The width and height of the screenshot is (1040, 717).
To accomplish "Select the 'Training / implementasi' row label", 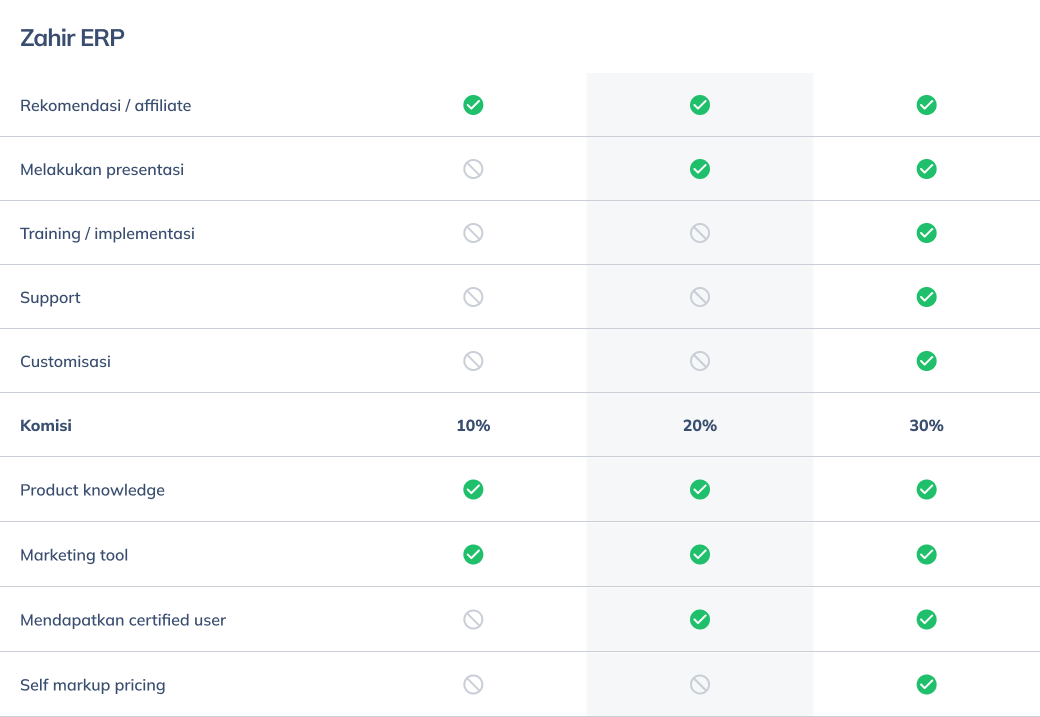I will point(107,234).
